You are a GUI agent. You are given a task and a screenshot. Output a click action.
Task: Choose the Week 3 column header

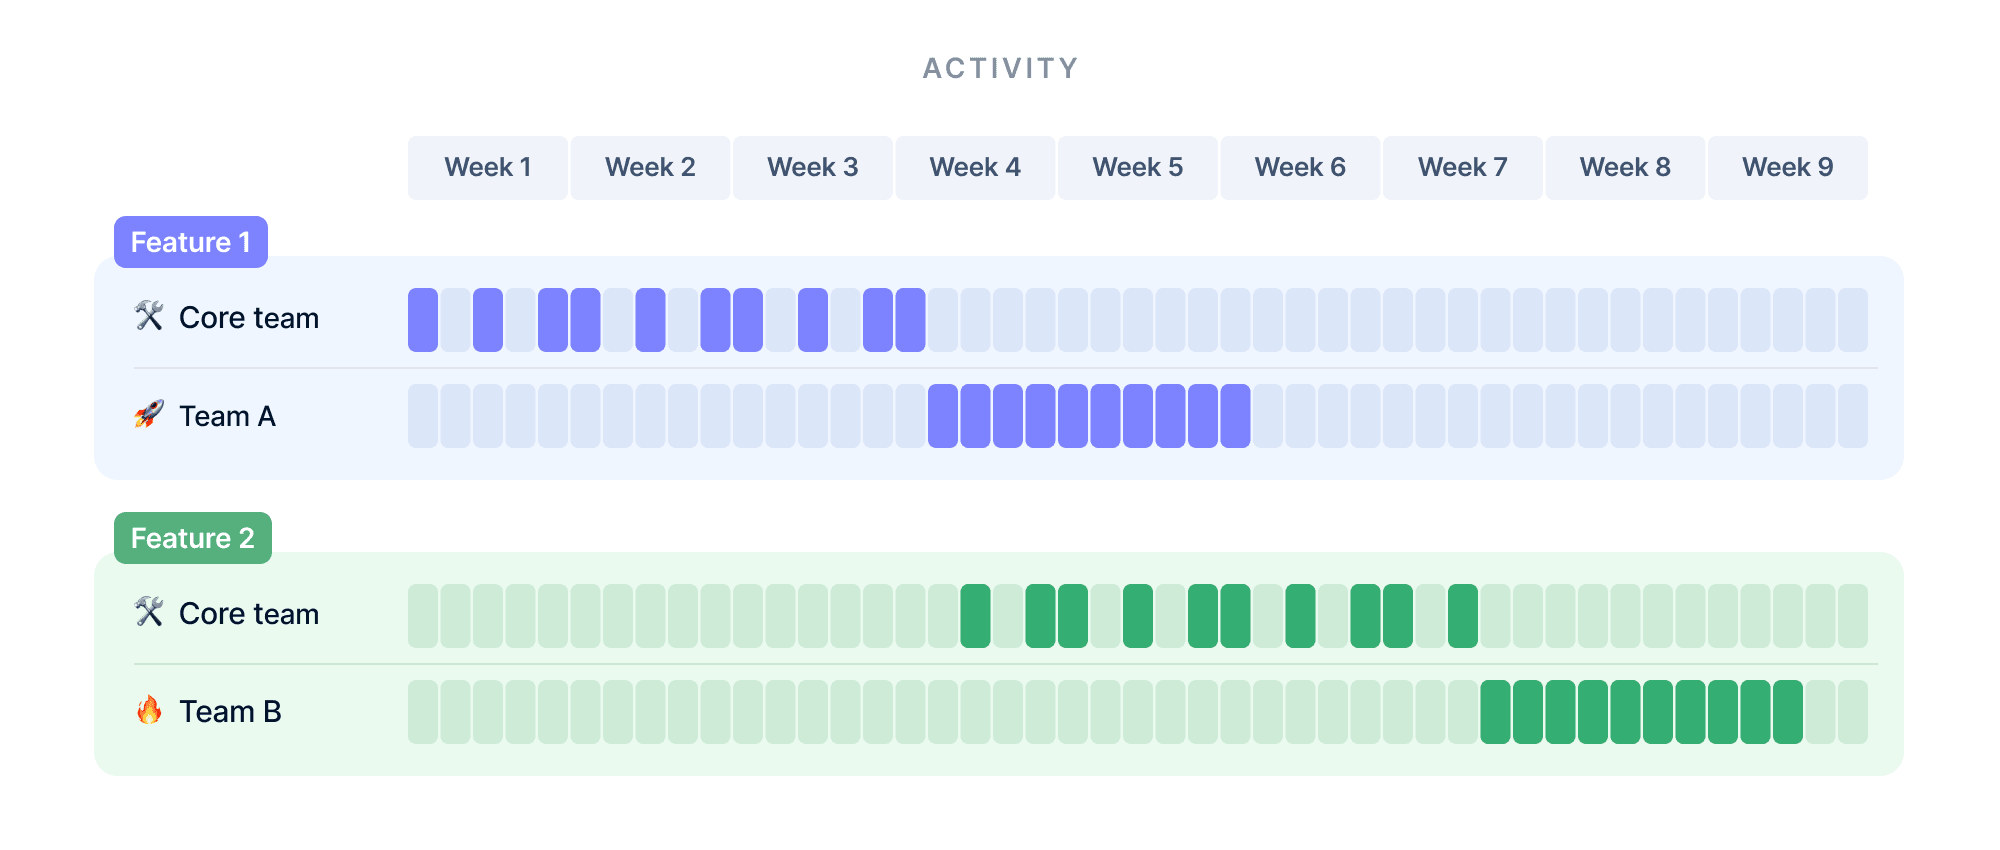pyautogui.click(x=812, y=168)
